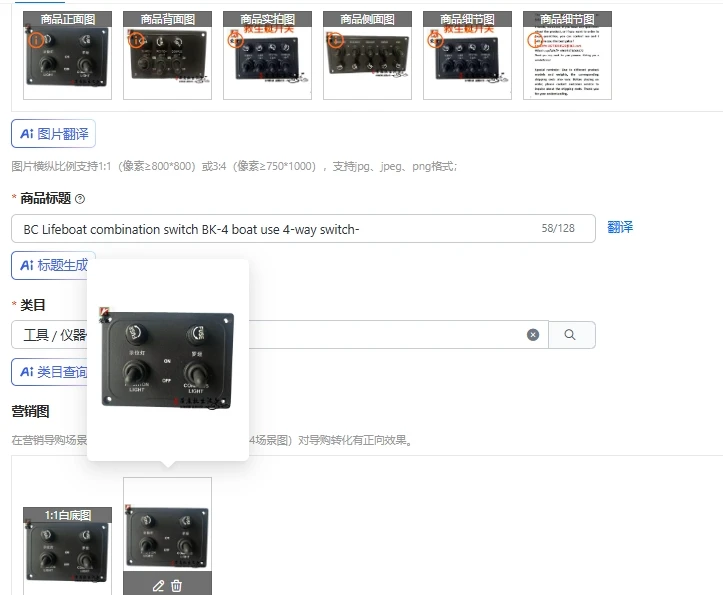Screen dimensions: 723x595
Task: Select the 1:1白底图 marketing thumbnail
Action: [x=67, y=549]
